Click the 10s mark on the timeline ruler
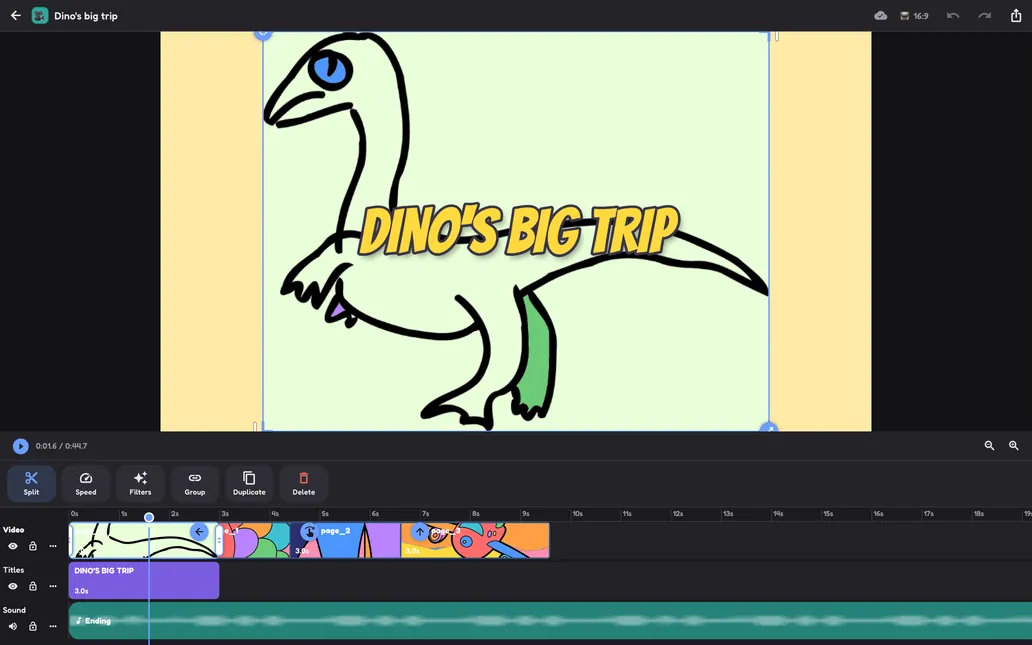 point(577,514)
